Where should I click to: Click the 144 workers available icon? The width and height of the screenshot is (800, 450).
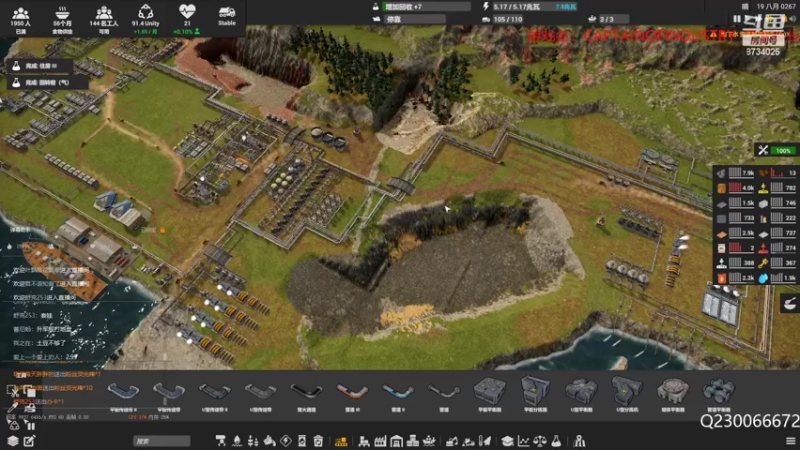[x=104, y=20]
